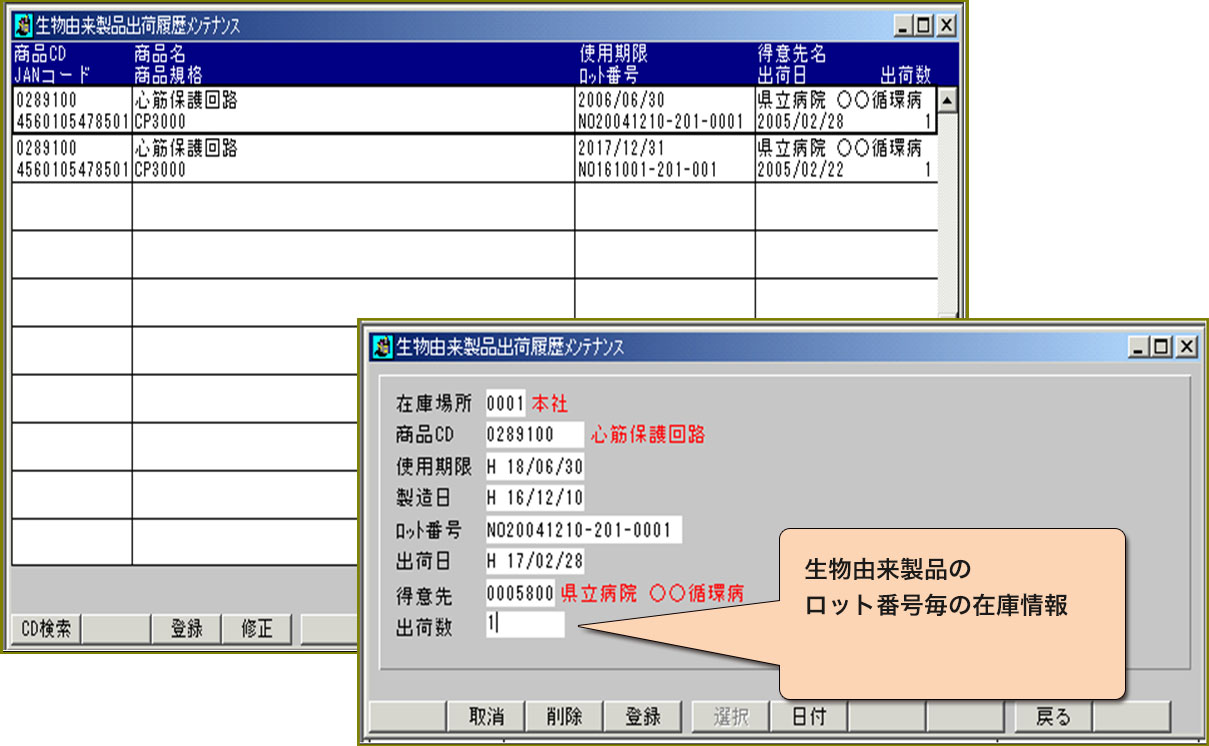
Task: Click the 取消 button
Action: click(485, 716)
